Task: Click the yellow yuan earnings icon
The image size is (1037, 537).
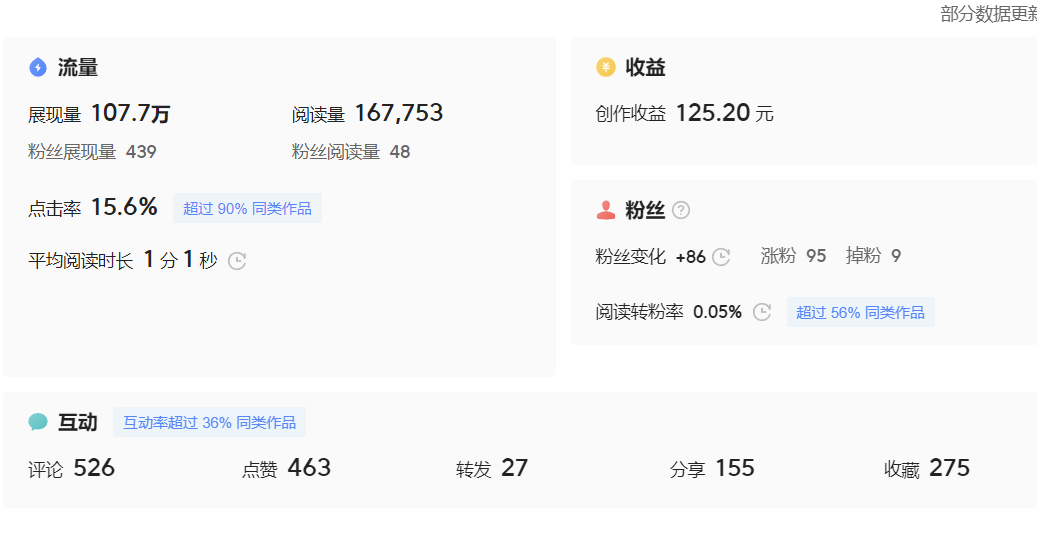Action: click(x=606, y=68)
